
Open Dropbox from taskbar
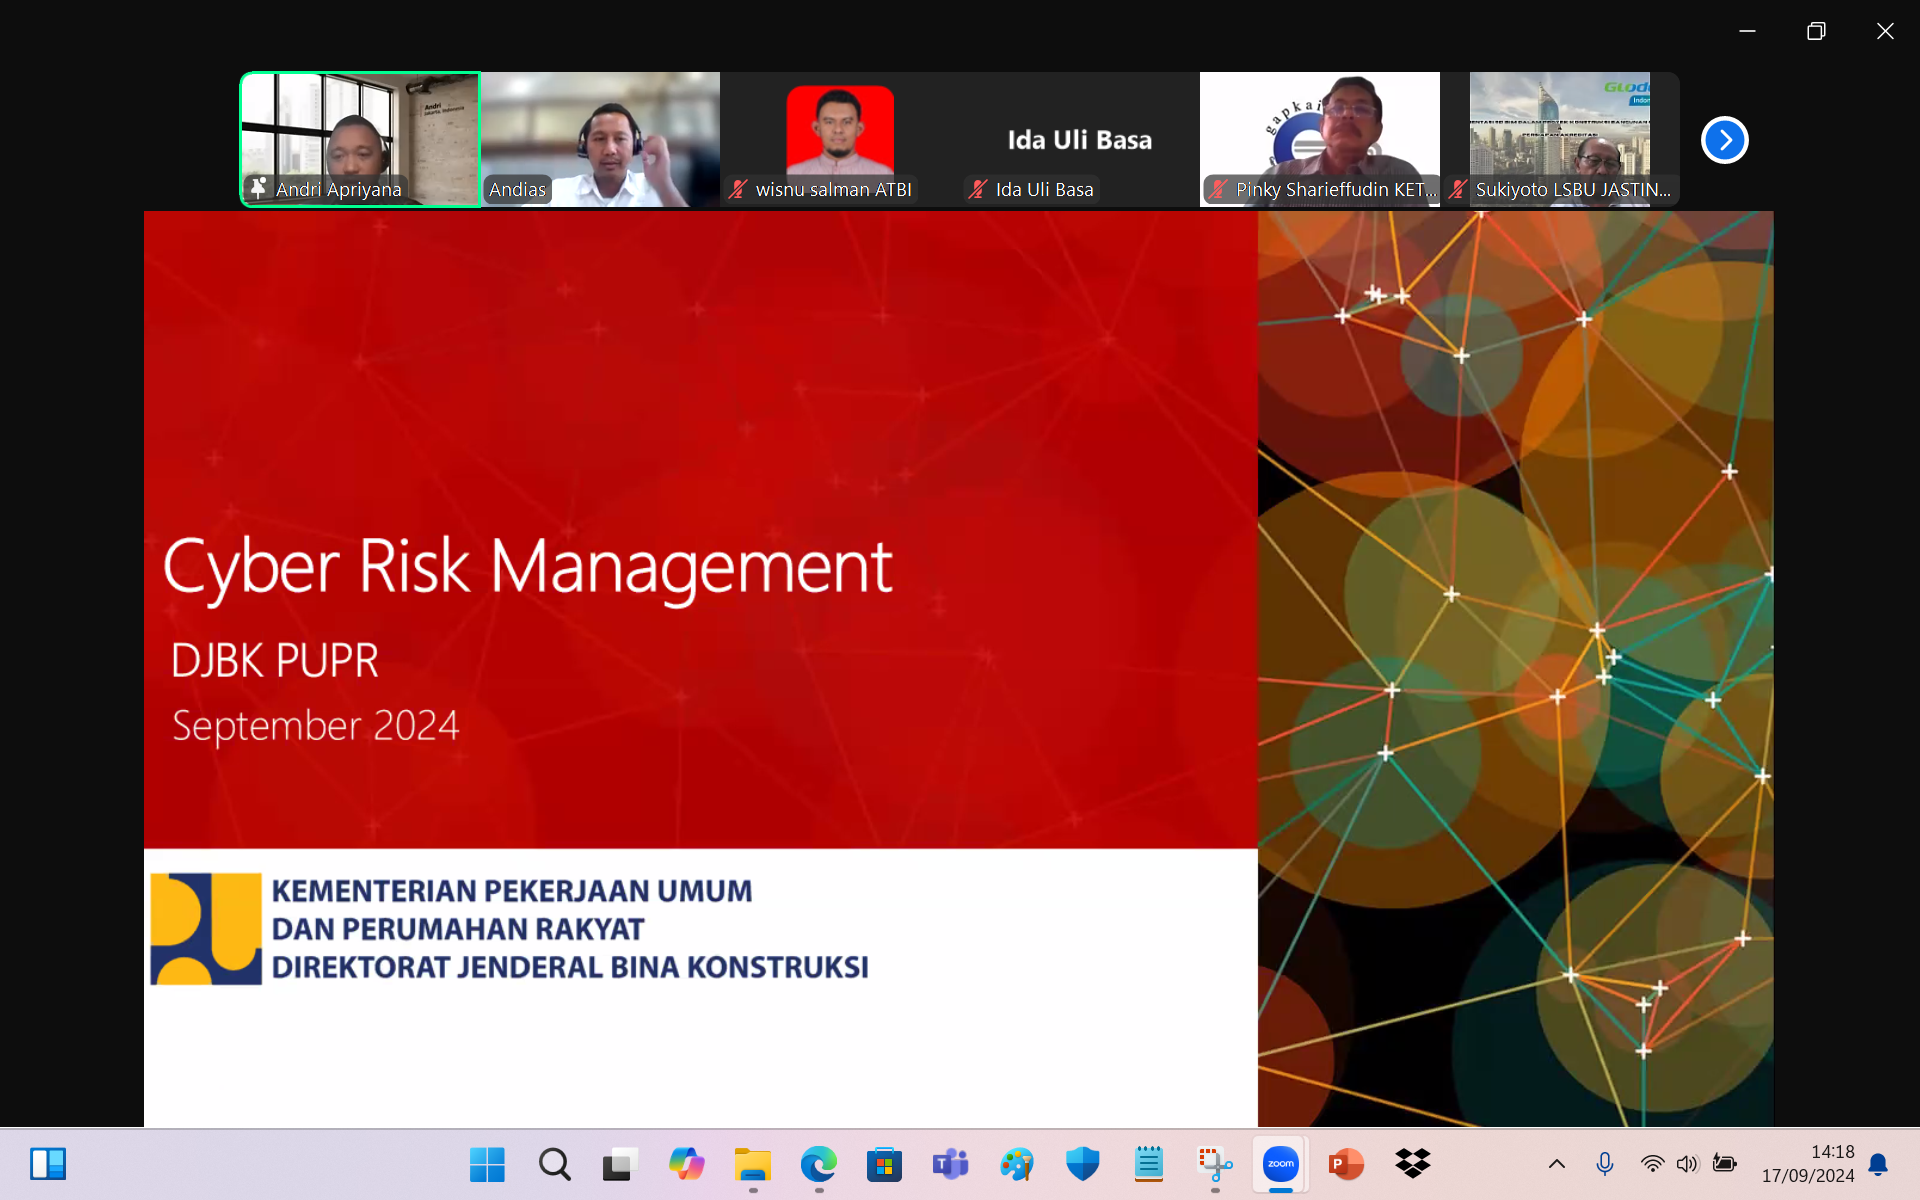point(1412,1164)
